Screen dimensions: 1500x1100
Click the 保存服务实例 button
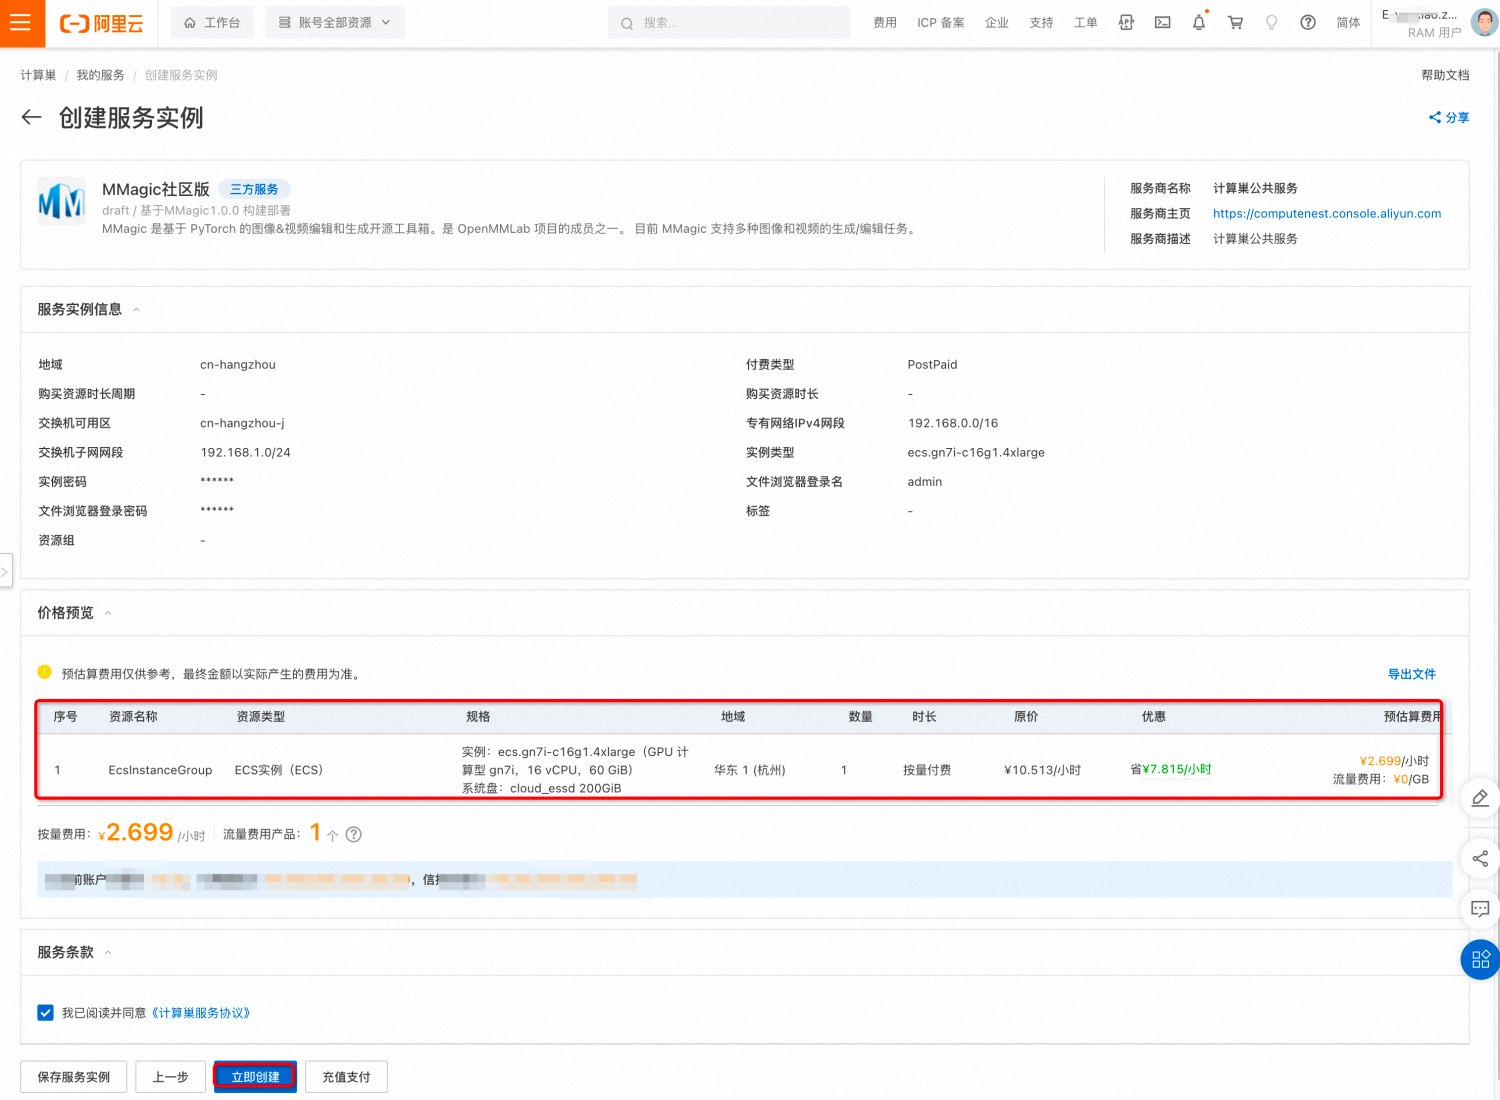click(74, 1077)
